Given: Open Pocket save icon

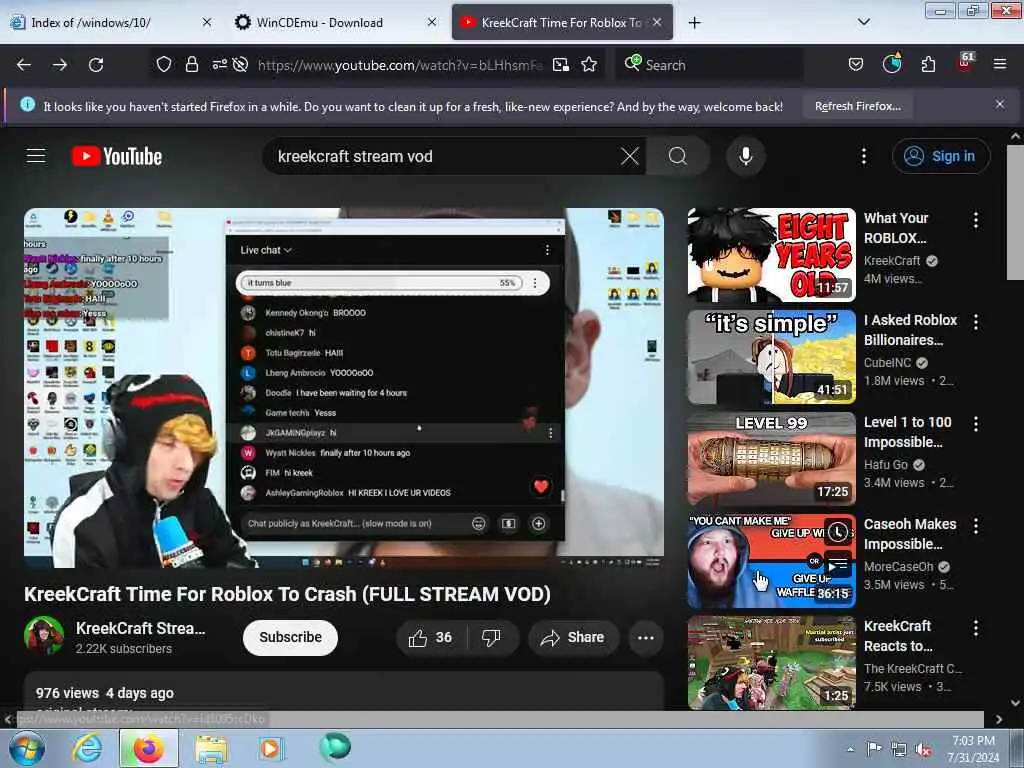Looking at the screenshot, I should tap(856, 65).
